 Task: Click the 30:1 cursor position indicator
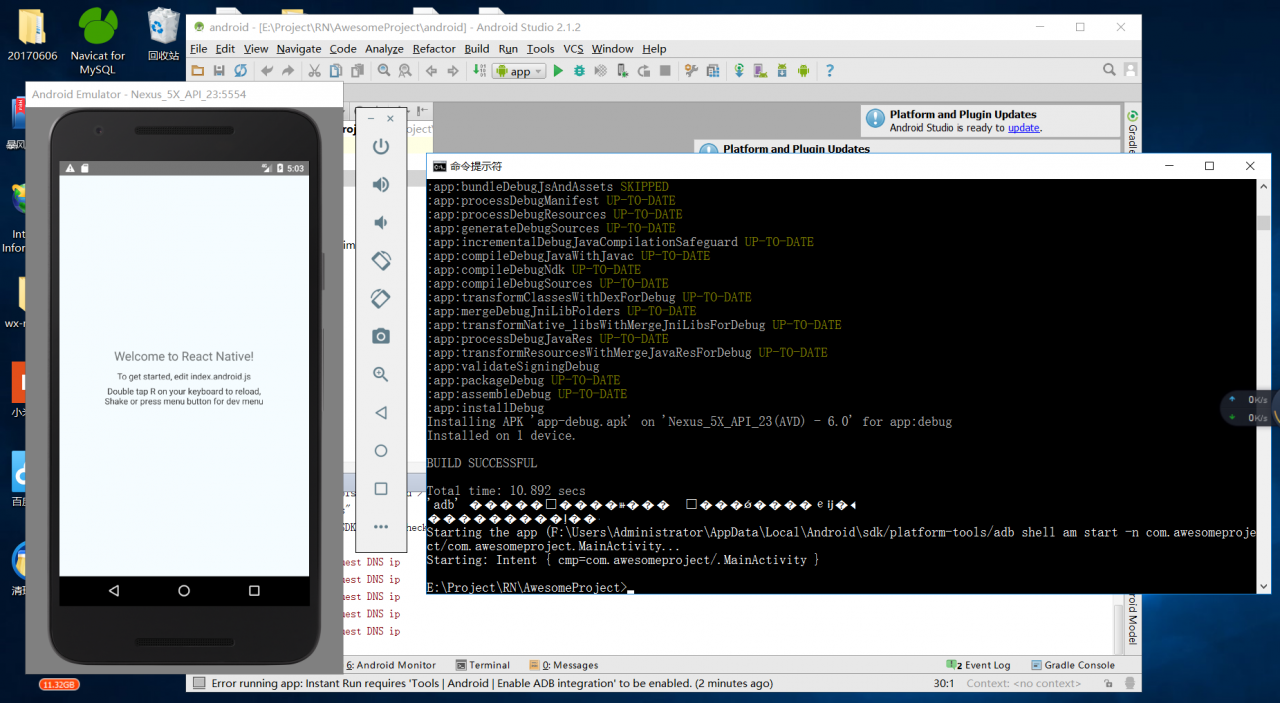click(944, 684)
